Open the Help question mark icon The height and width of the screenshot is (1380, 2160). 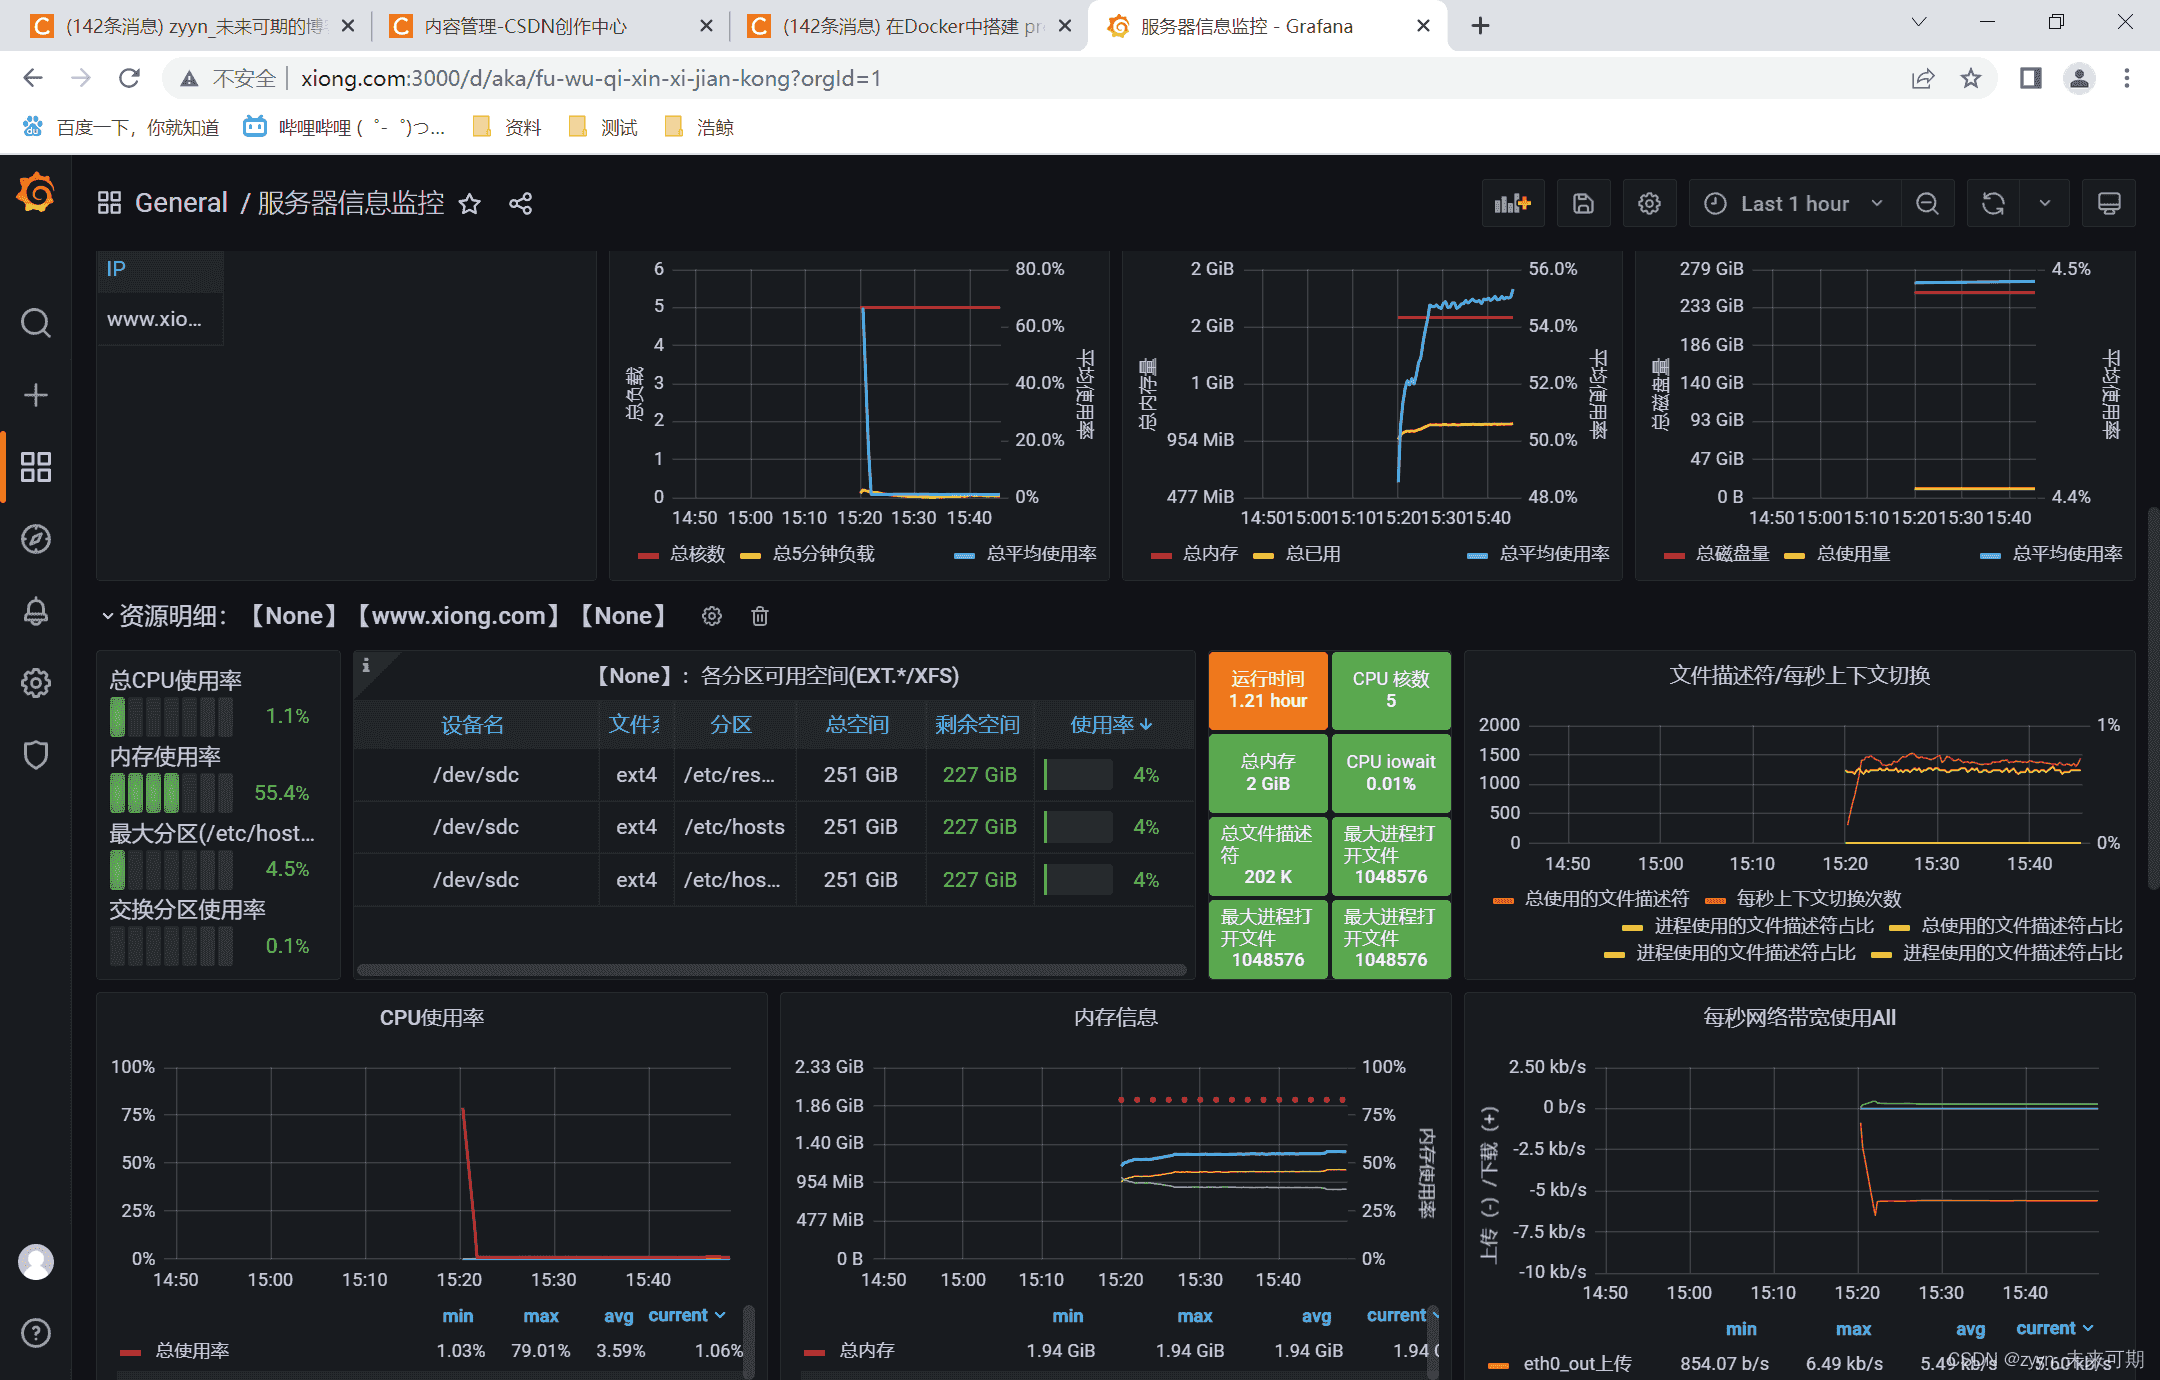(36, 1333)
